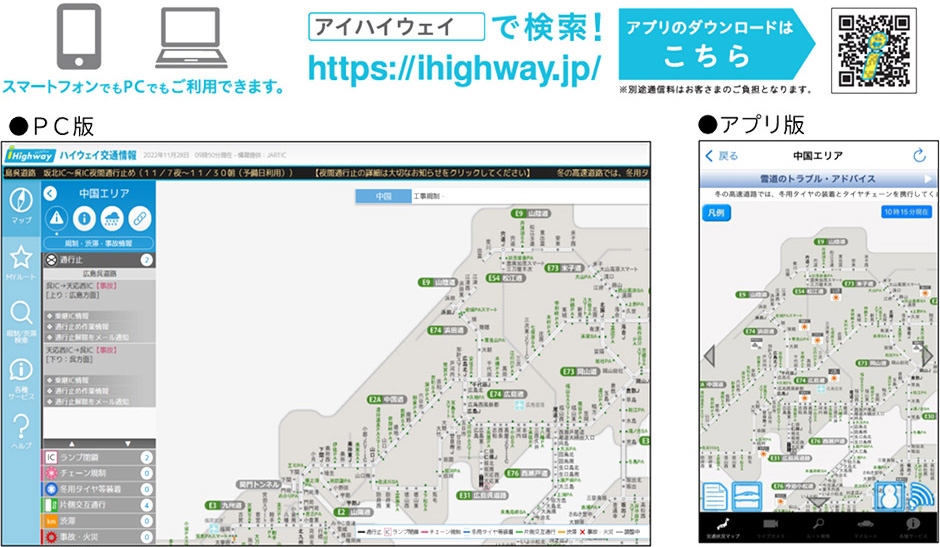Click the scrolling 夜間通行止め news ticker

(327, 173)
